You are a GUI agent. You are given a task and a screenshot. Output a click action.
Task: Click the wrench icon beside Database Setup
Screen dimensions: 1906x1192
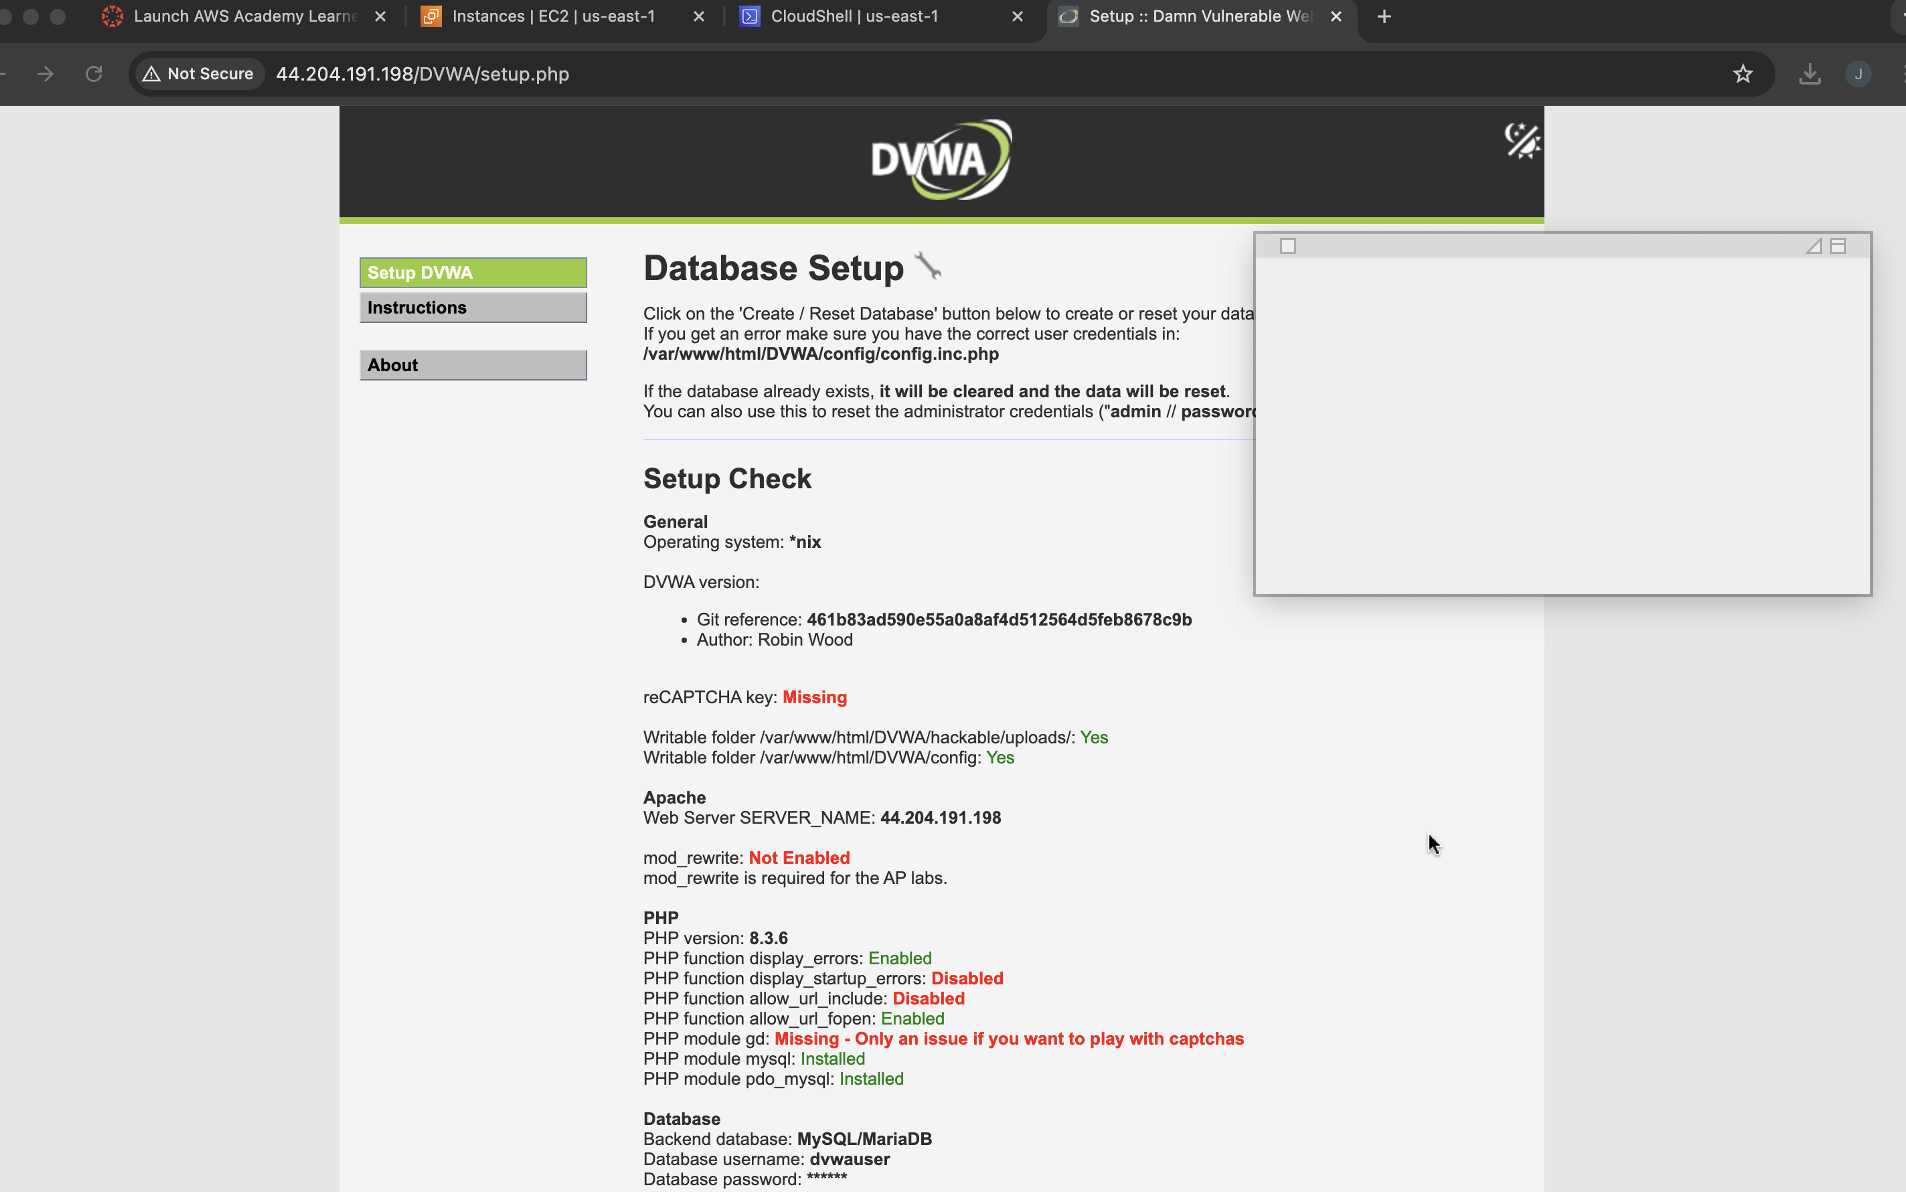click(928, 266)
